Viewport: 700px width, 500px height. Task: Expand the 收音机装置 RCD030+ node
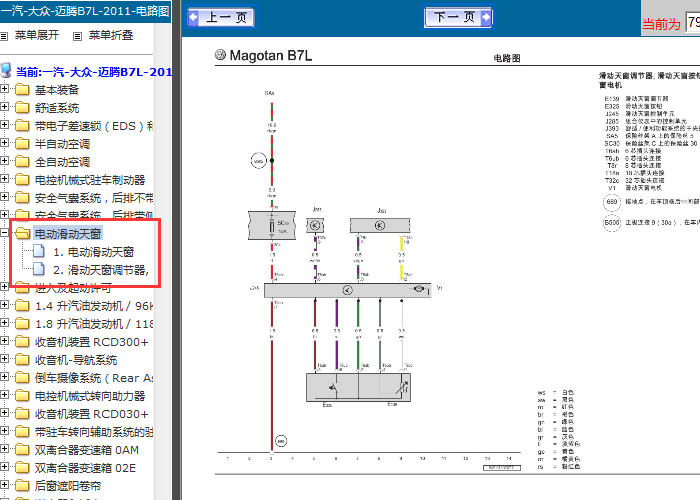[x=4, y=412]
